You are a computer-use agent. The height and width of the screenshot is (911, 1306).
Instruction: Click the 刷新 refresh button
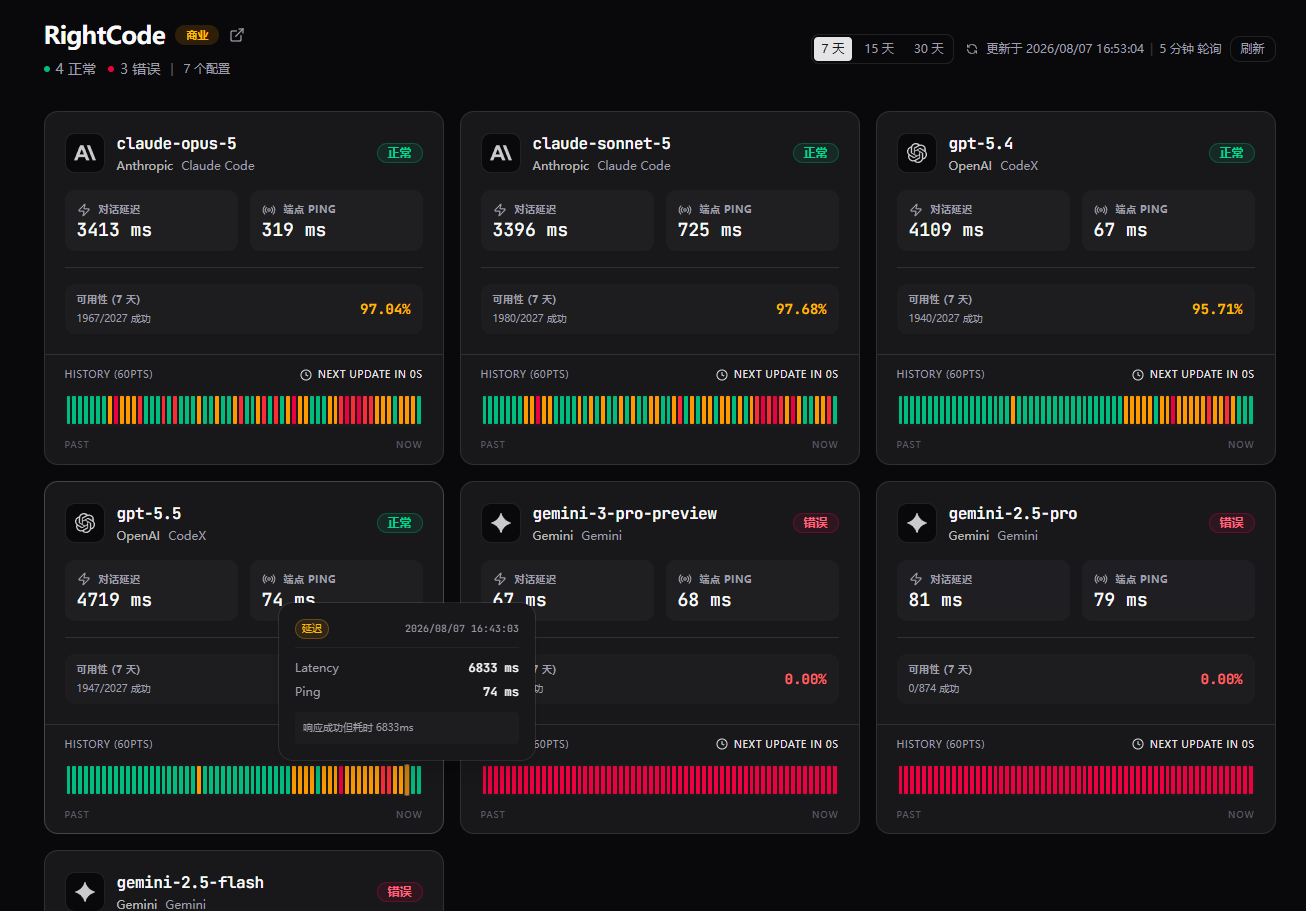coord(1252,49)
